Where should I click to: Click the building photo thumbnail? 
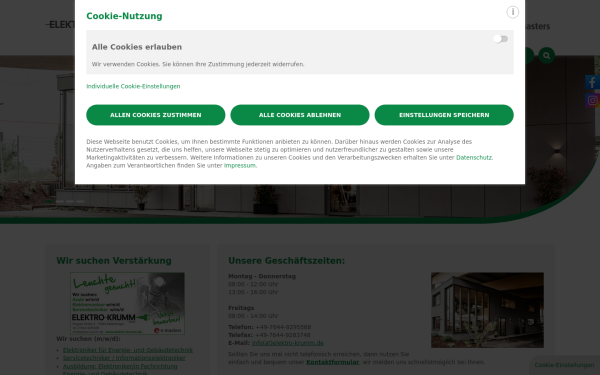[x=487, y=310]
